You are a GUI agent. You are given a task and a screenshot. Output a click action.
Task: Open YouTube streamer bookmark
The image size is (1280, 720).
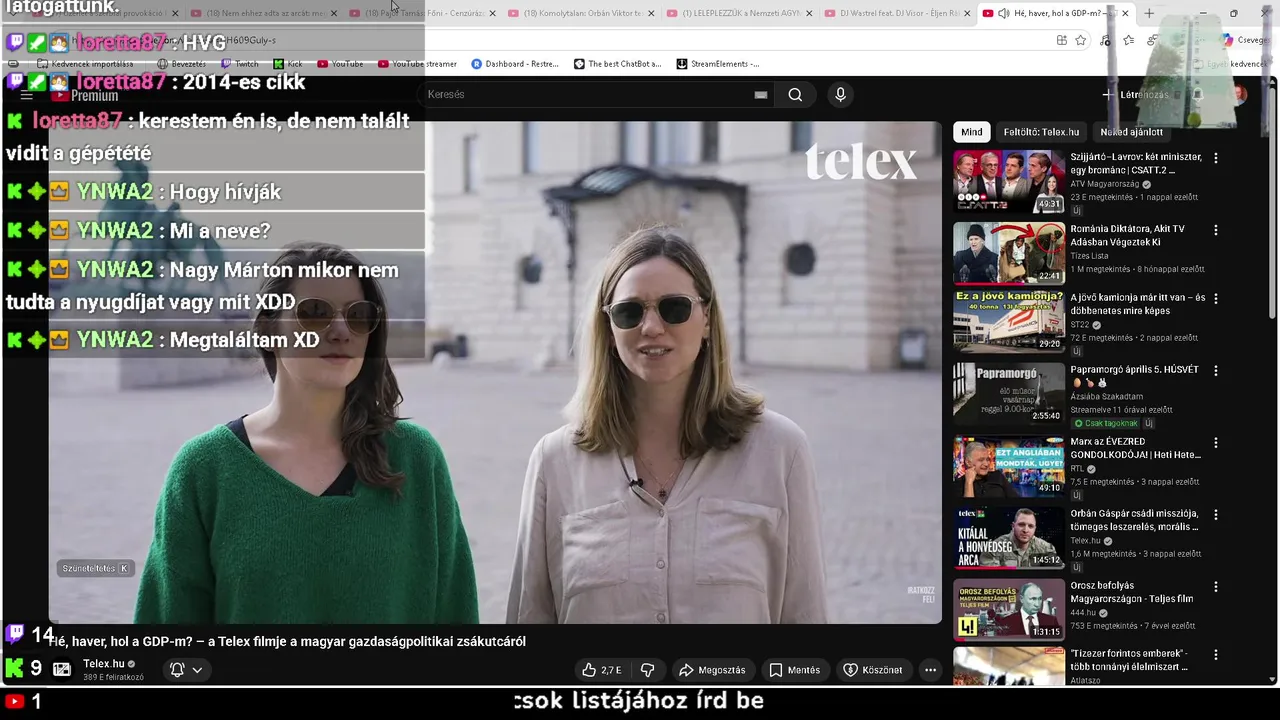417,64
